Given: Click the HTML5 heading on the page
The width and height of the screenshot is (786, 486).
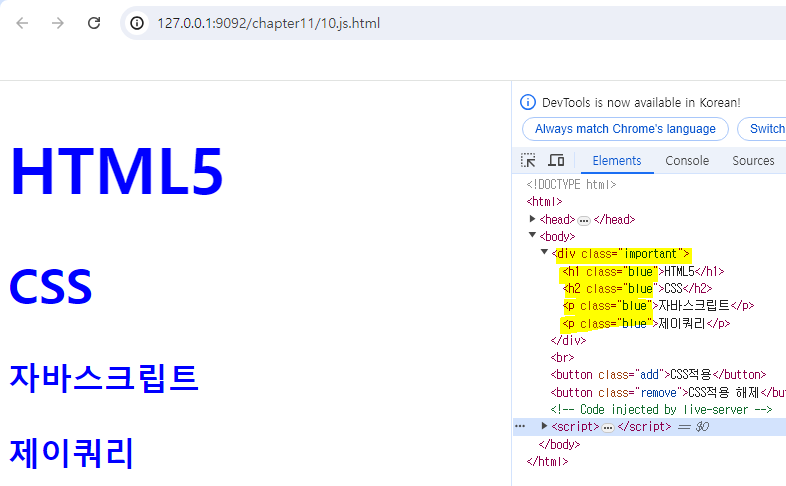Looking at the screenshot, I should [x=116, y=171].
